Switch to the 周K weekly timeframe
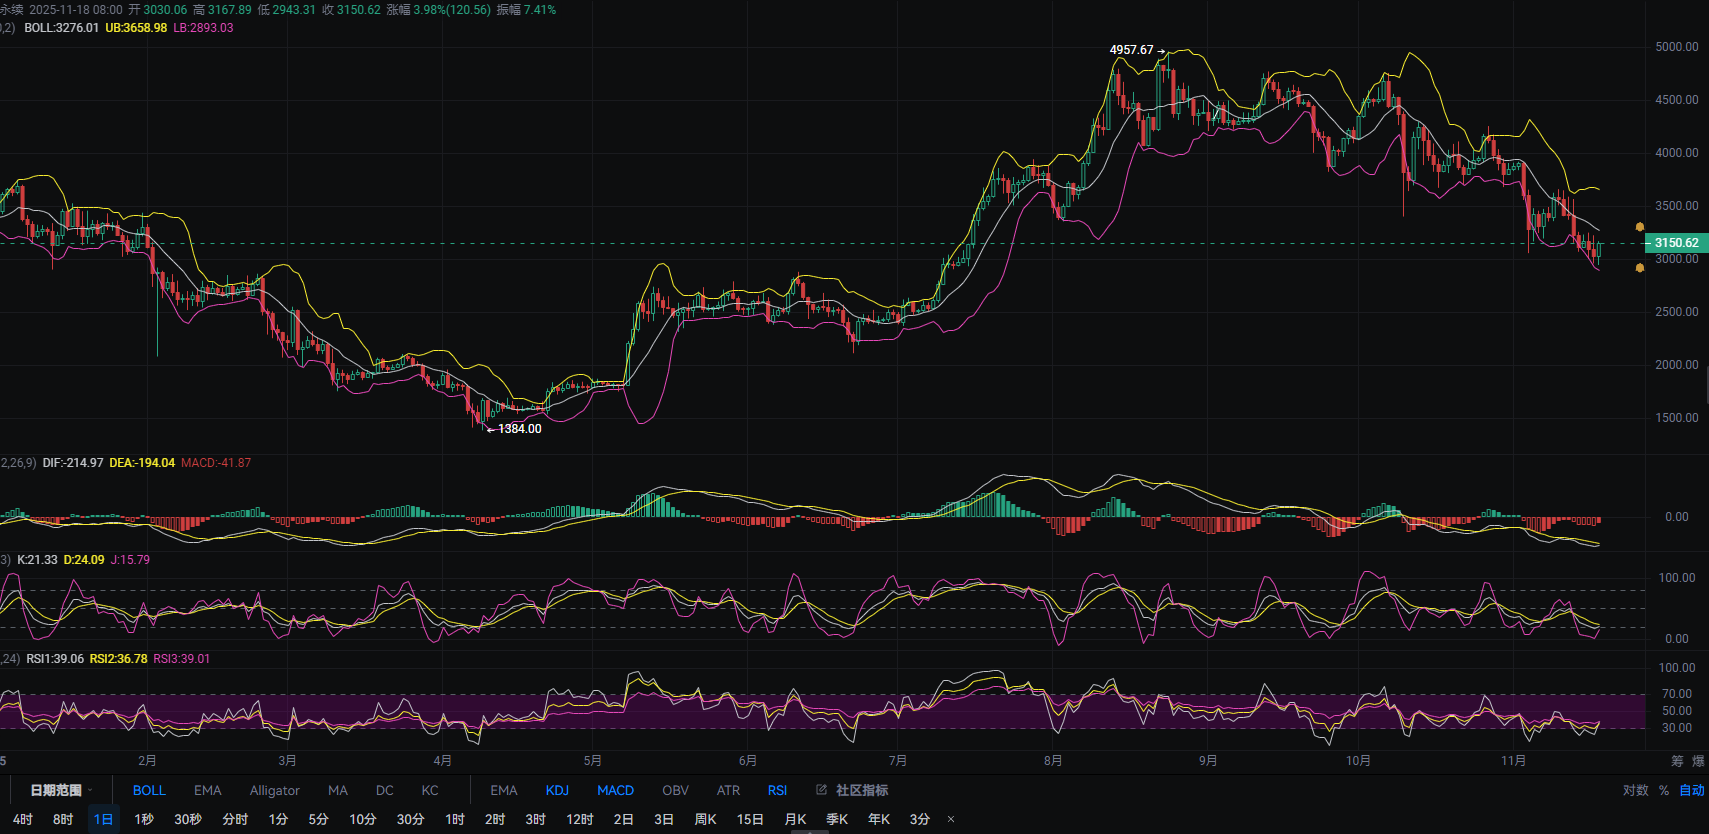Image resolution: width=1709 pixels, height=834 pixels. point(705,819)
